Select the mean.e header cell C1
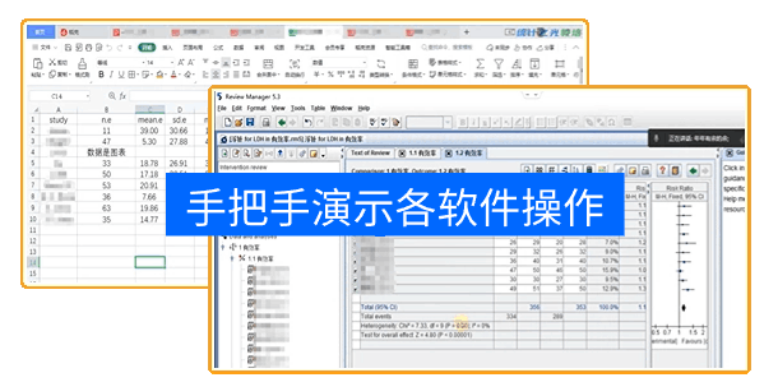Viewport: 773px width, 386px height. tap(150, 120)
